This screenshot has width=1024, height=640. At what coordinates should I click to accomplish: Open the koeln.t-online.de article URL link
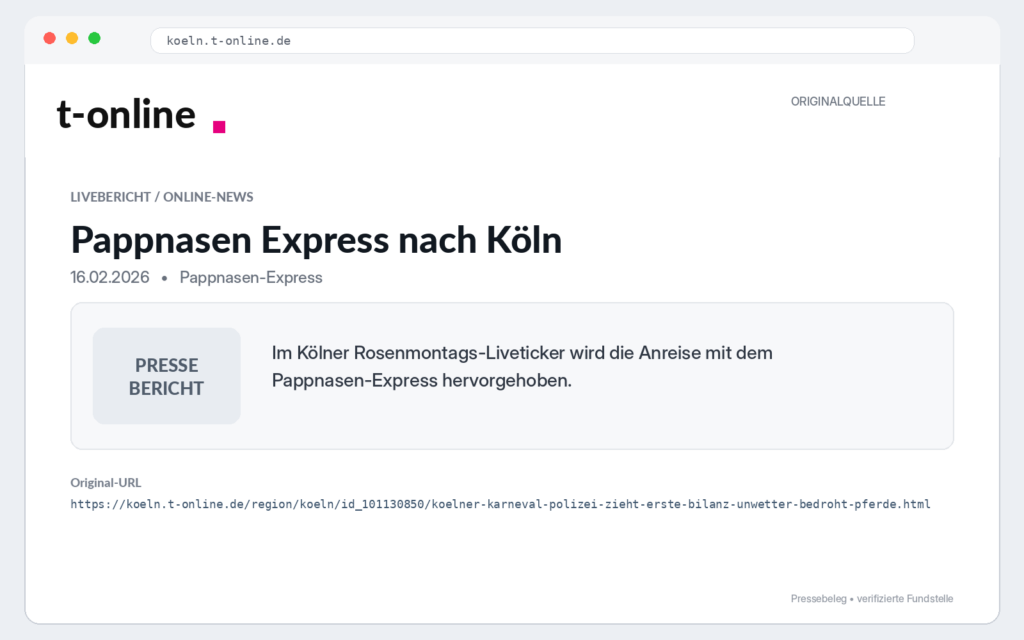click(x=500, y=504)
